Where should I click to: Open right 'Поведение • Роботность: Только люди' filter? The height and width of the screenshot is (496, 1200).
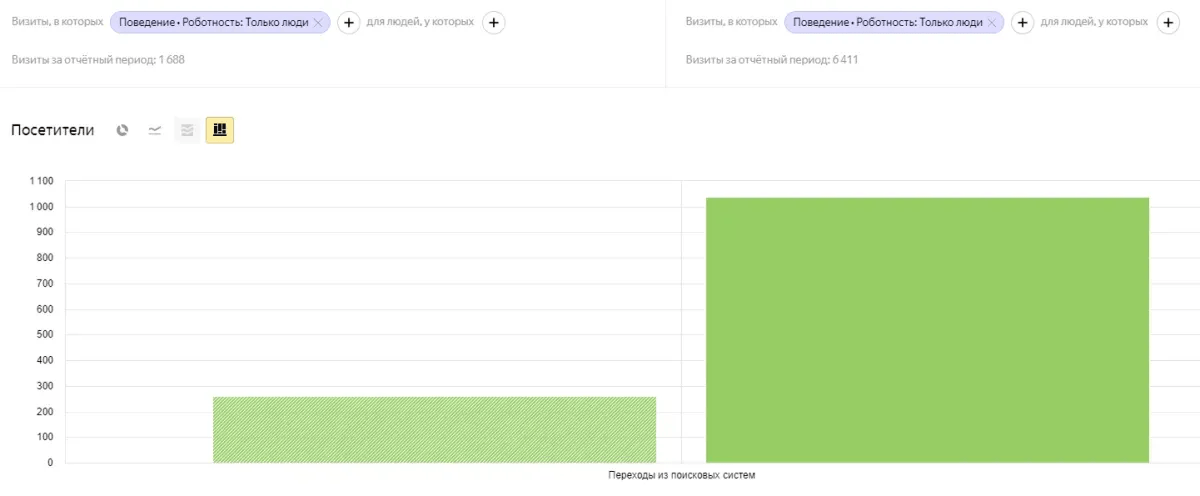tap(888, 22)
